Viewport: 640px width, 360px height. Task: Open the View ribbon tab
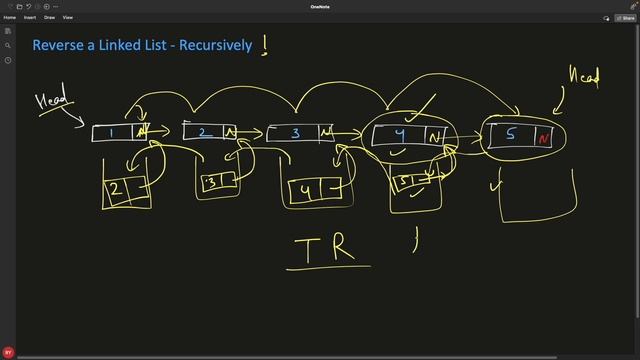point(68,18)
